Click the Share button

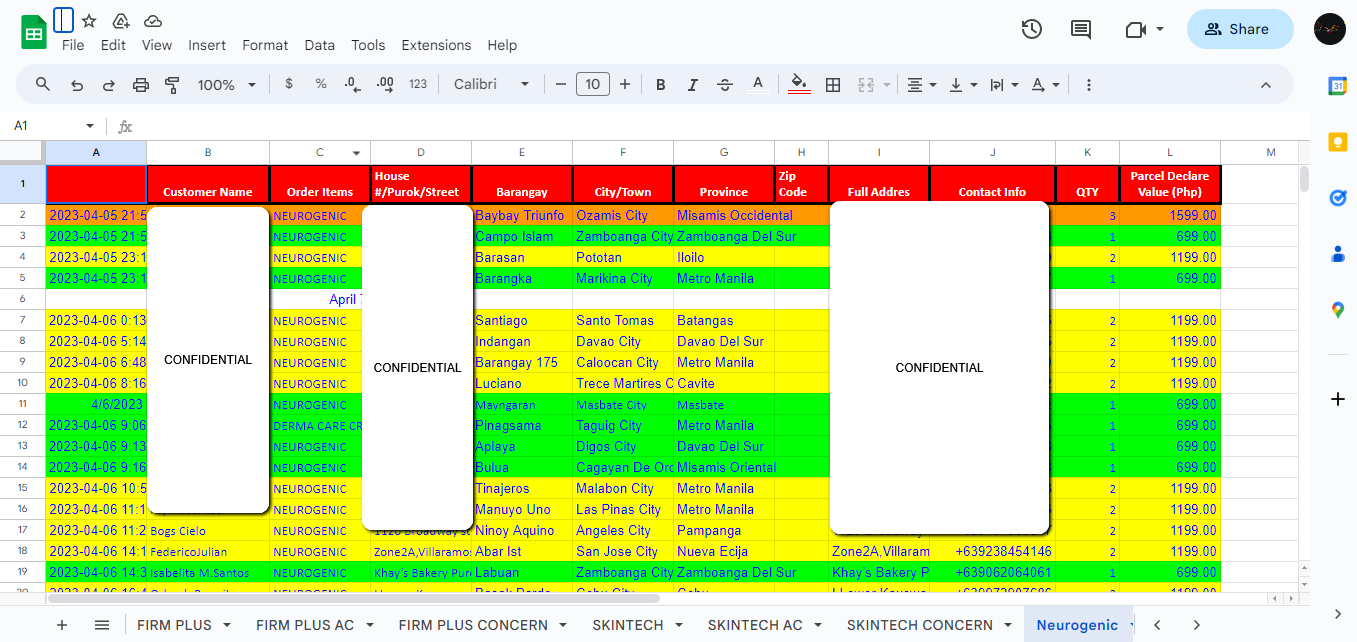pos(1240,29)
